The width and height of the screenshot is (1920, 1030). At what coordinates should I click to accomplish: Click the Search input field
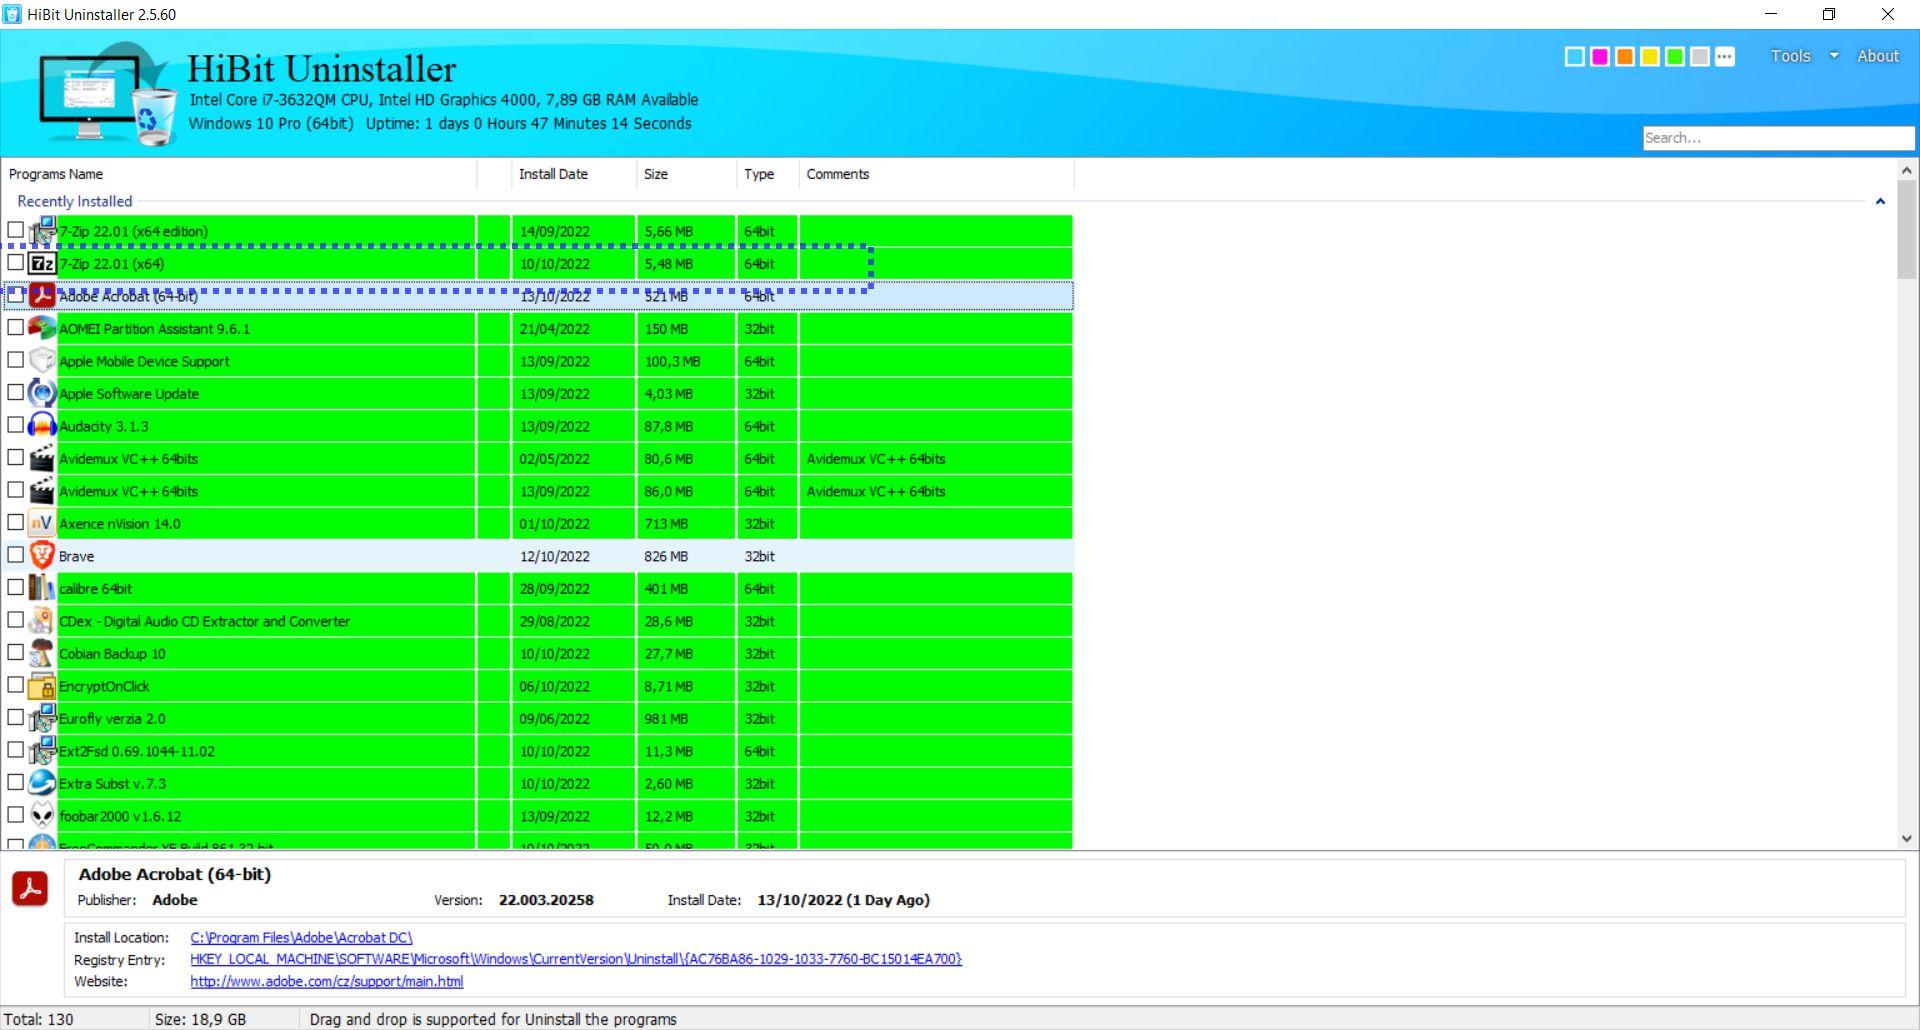click(x=1778, y=138)
